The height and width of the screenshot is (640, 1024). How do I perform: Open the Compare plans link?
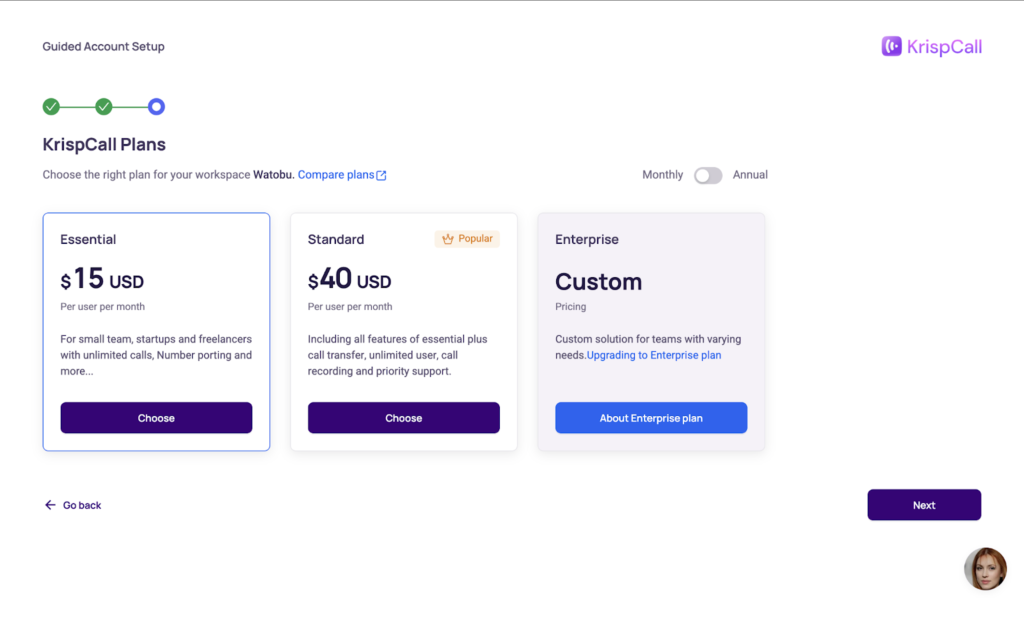click(x=336, y=175)
